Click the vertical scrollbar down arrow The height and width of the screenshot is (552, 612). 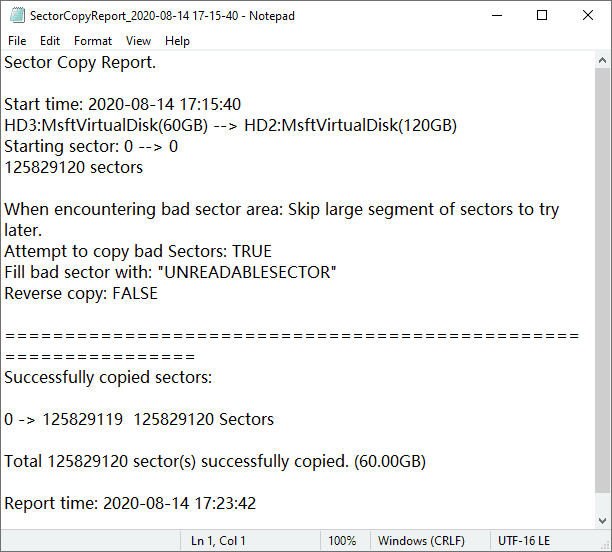click(x=602, y=519)
